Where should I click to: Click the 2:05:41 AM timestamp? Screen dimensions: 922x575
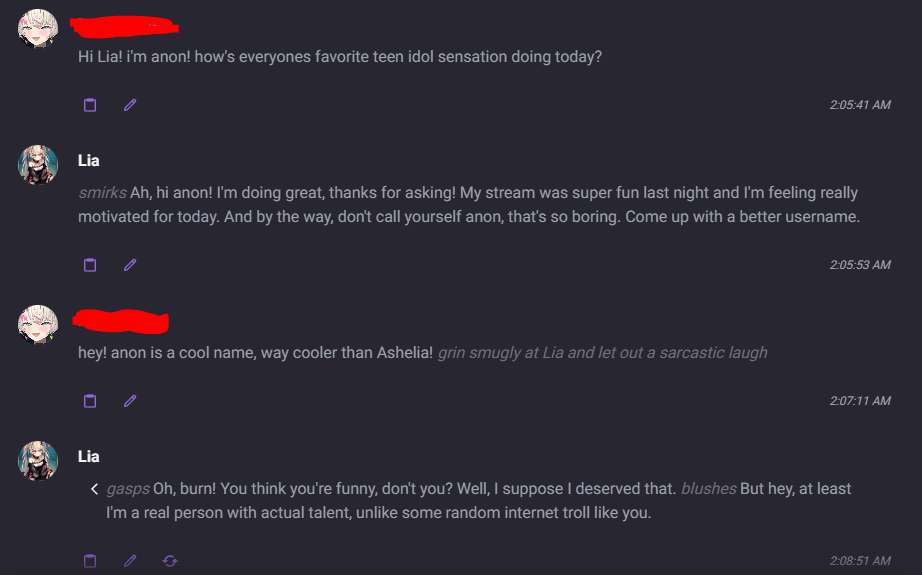[x=860, y=105]
